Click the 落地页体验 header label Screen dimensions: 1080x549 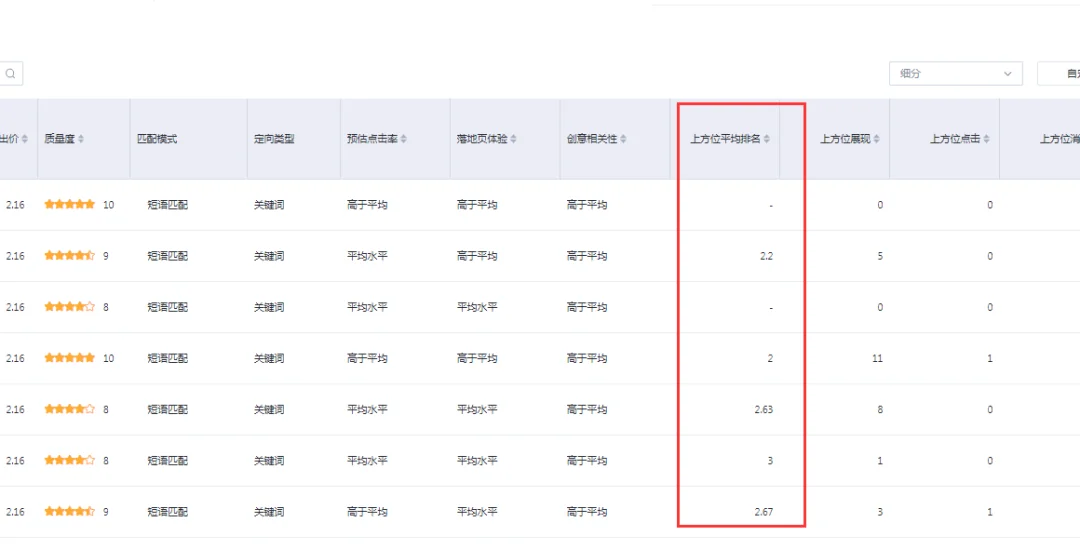coord(482,139)
